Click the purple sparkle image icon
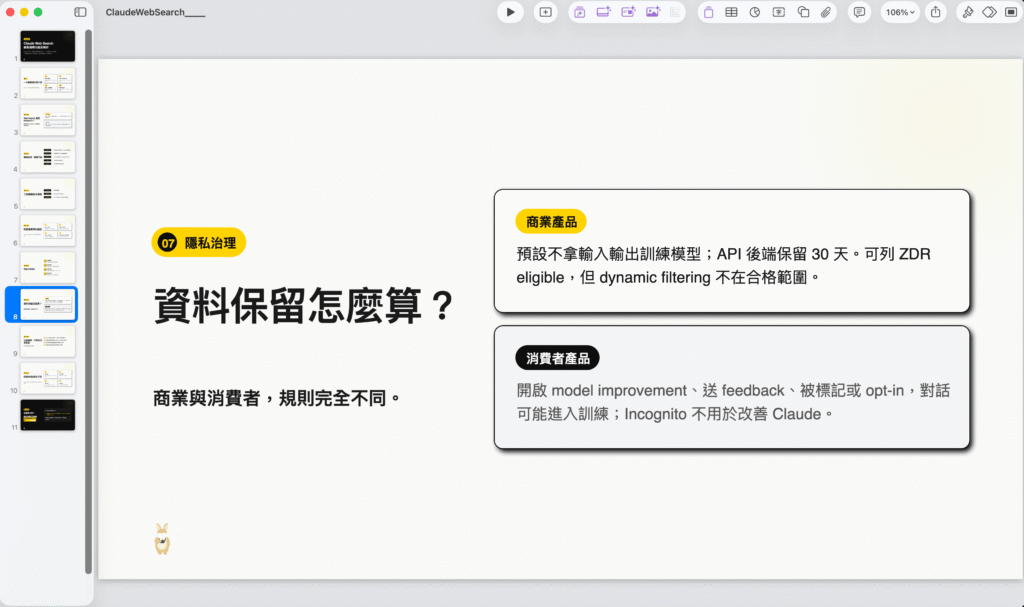 click(652, 12)
